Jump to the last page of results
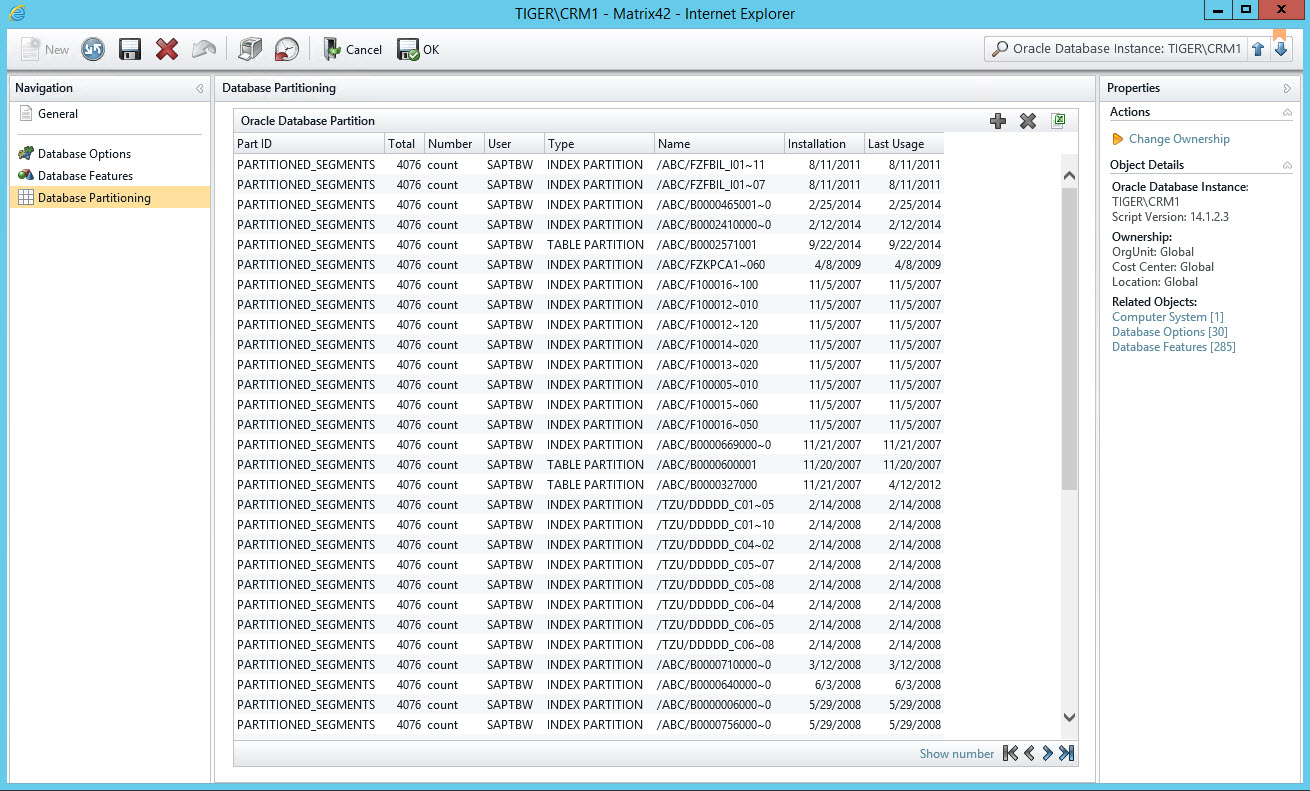 1067,754
